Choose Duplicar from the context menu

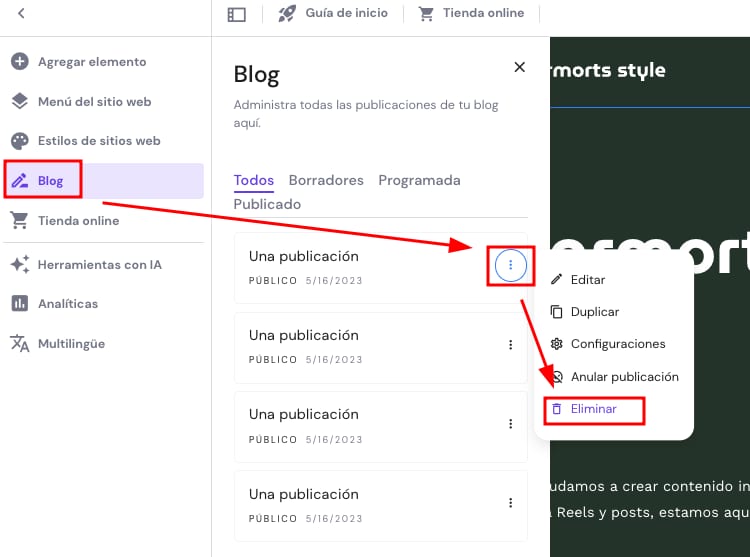click(594, 312)
